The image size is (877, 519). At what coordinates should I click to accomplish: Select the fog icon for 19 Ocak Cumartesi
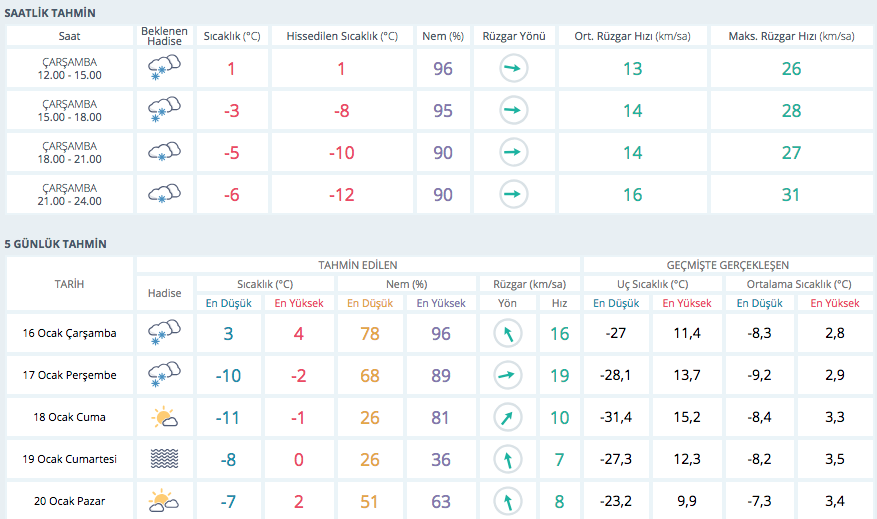[x=164, y=459]
